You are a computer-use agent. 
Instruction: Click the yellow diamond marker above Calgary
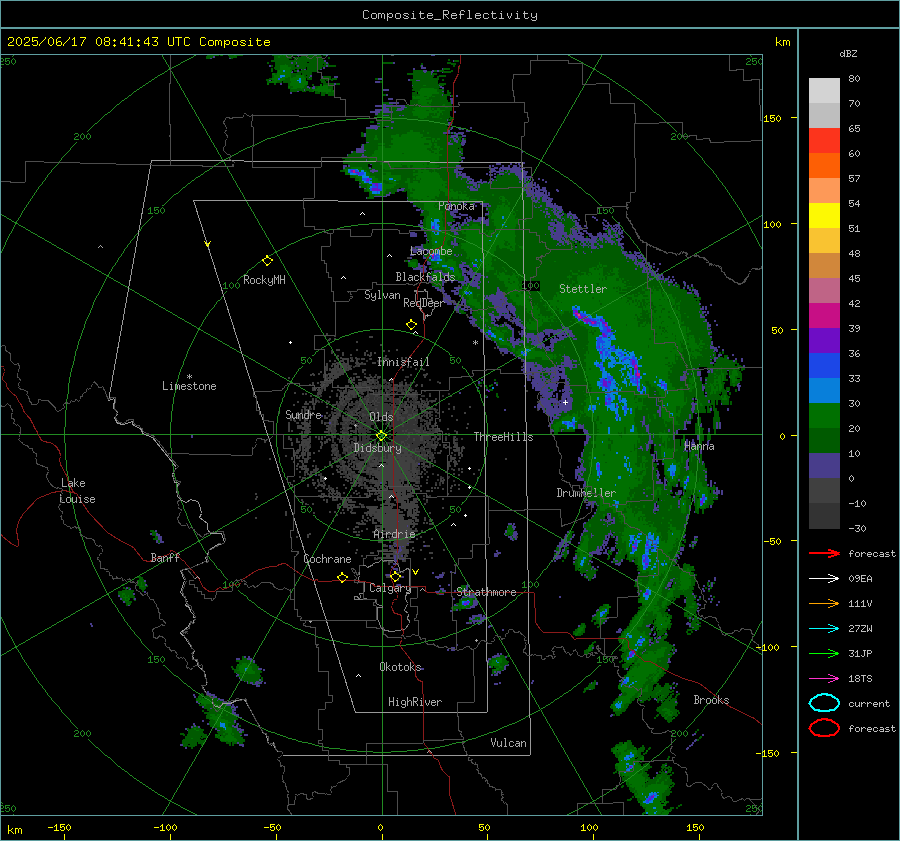point(395,576)
